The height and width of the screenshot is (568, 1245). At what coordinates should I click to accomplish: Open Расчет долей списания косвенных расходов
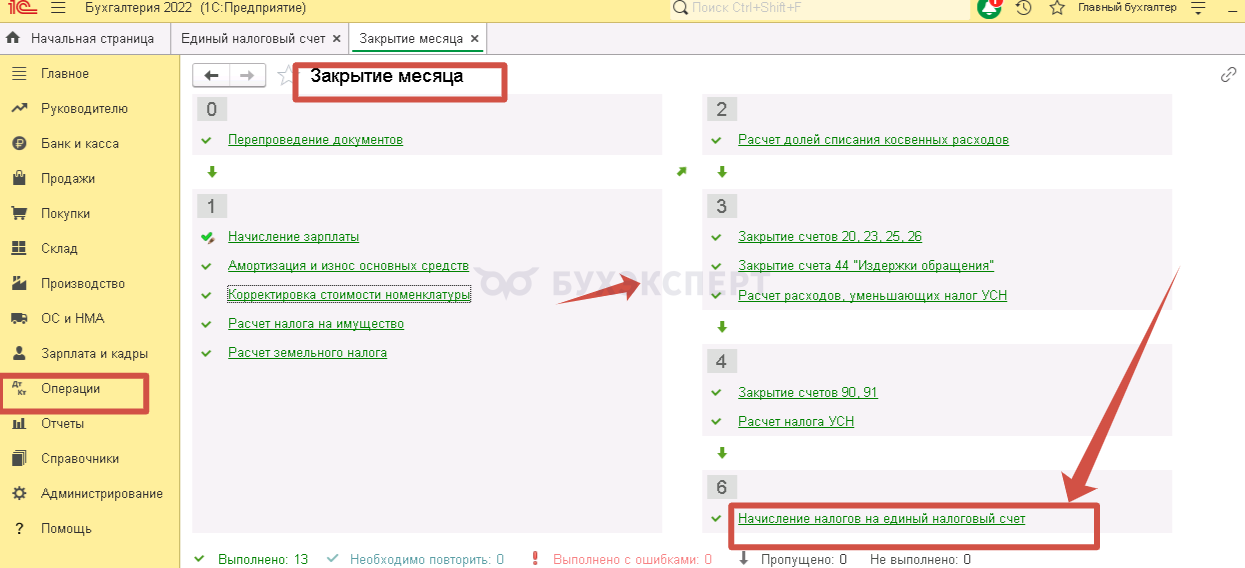873,140
